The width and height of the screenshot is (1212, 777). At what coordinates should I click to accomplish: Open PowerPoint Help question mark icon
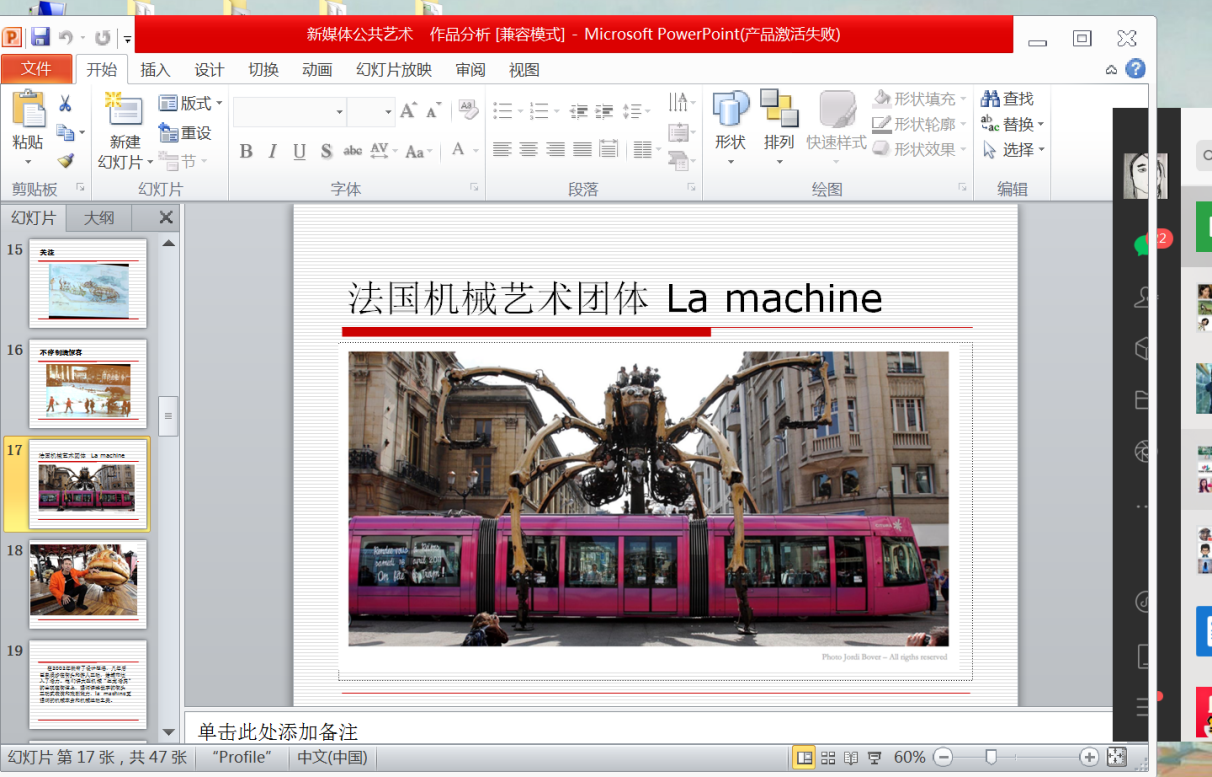coord(1135,69)
